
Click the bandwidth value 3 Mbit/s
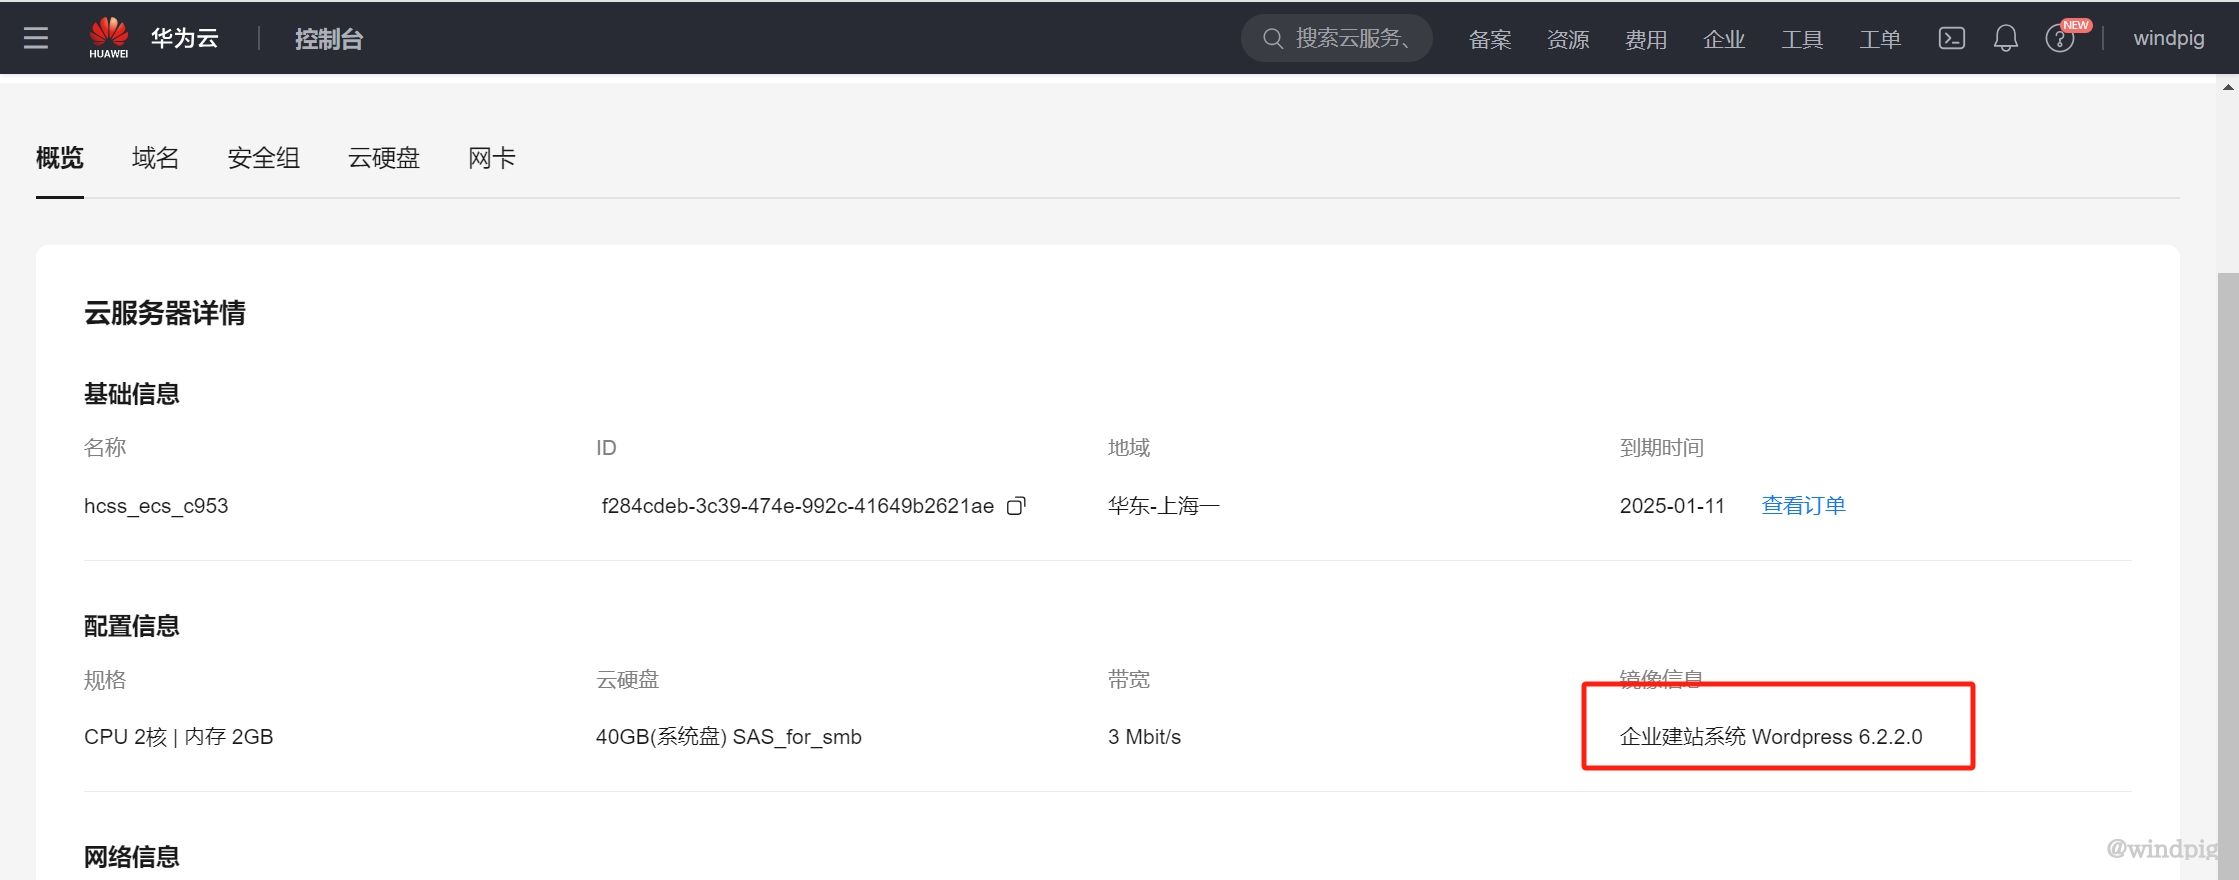click(x=1144, y=737)
